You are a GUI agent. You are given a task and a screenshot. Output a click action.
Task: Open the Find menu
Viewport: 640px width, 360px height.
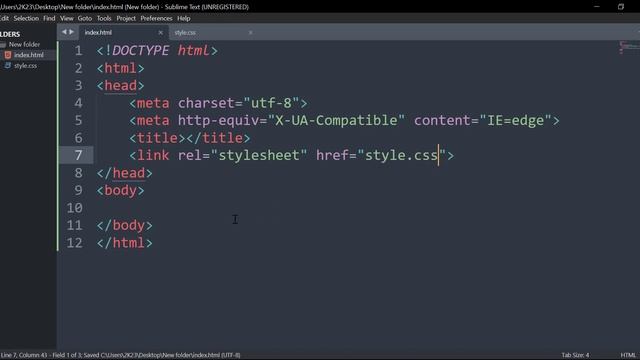click(x=49, y=18)
